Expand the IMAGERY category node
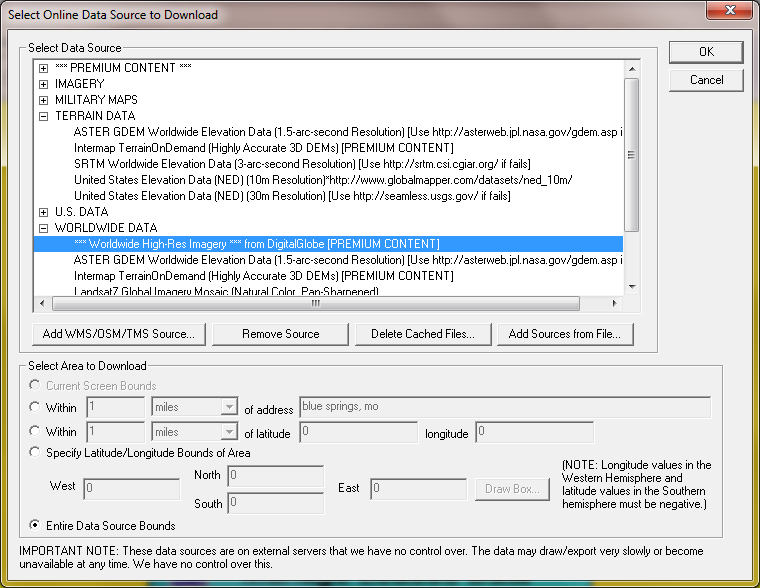The width and height of the screenshot is (760, 588). click(x=43, y=84)
